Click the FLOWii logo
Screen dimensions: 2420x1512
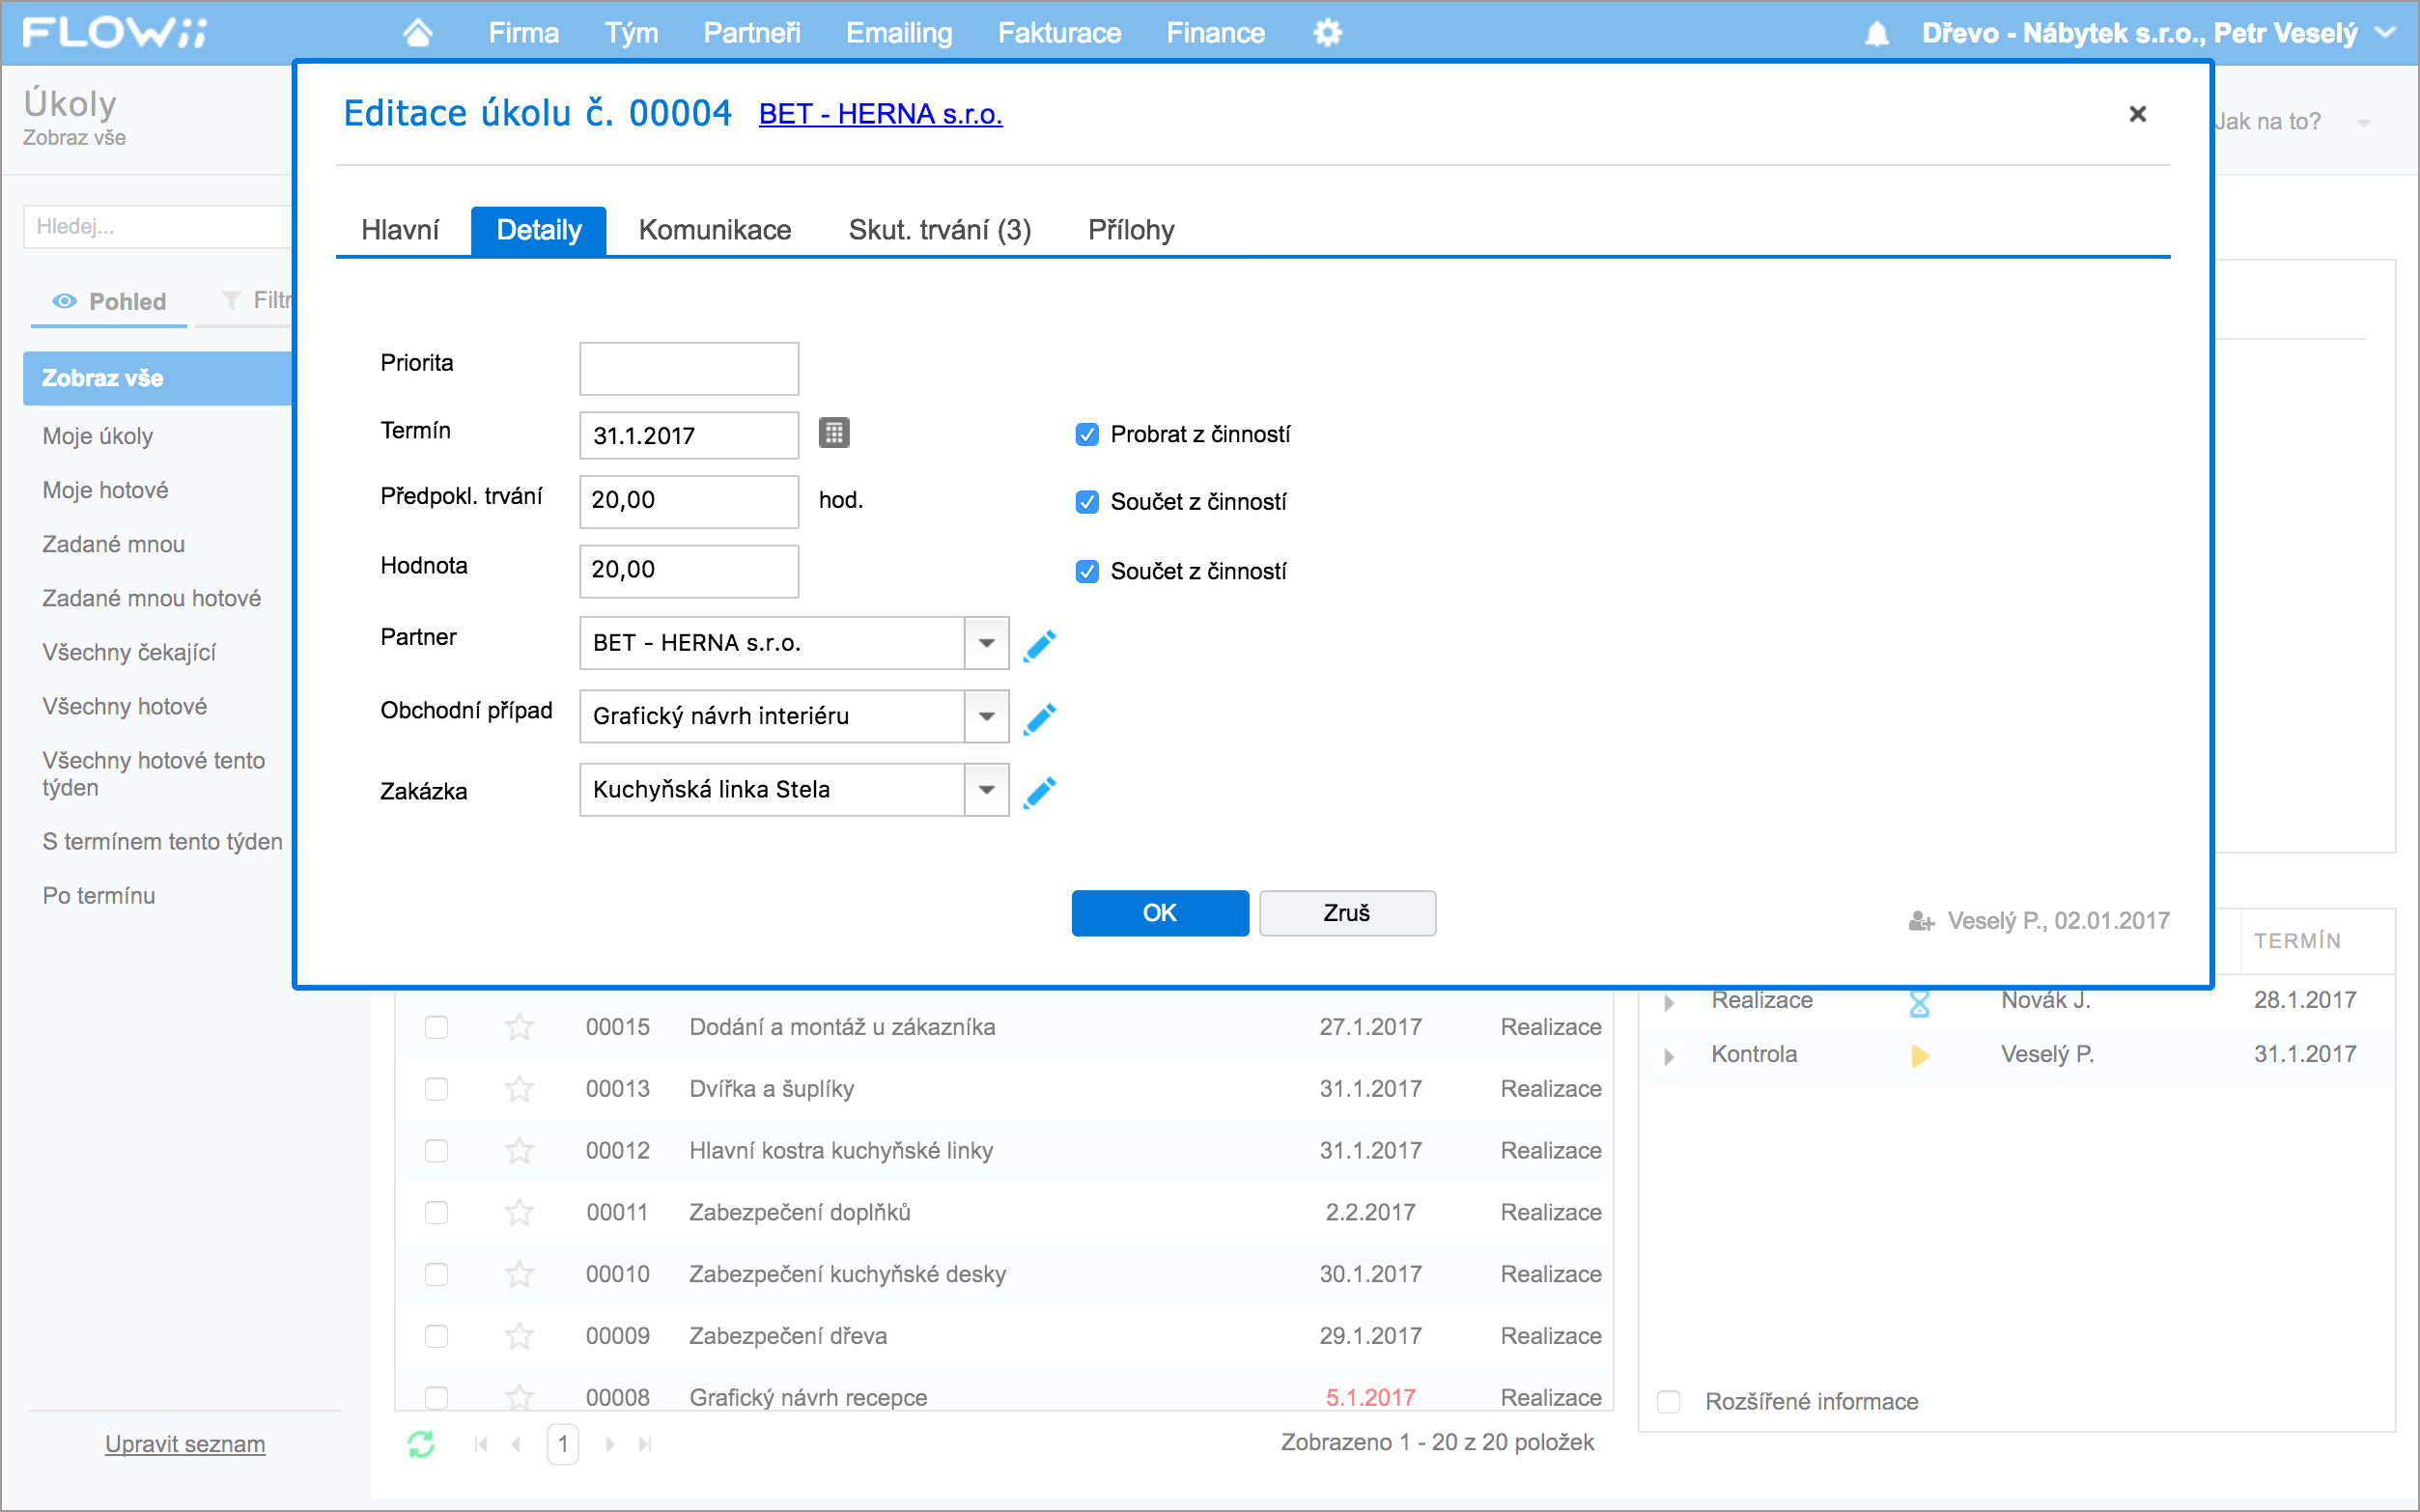tap(115, 33)
